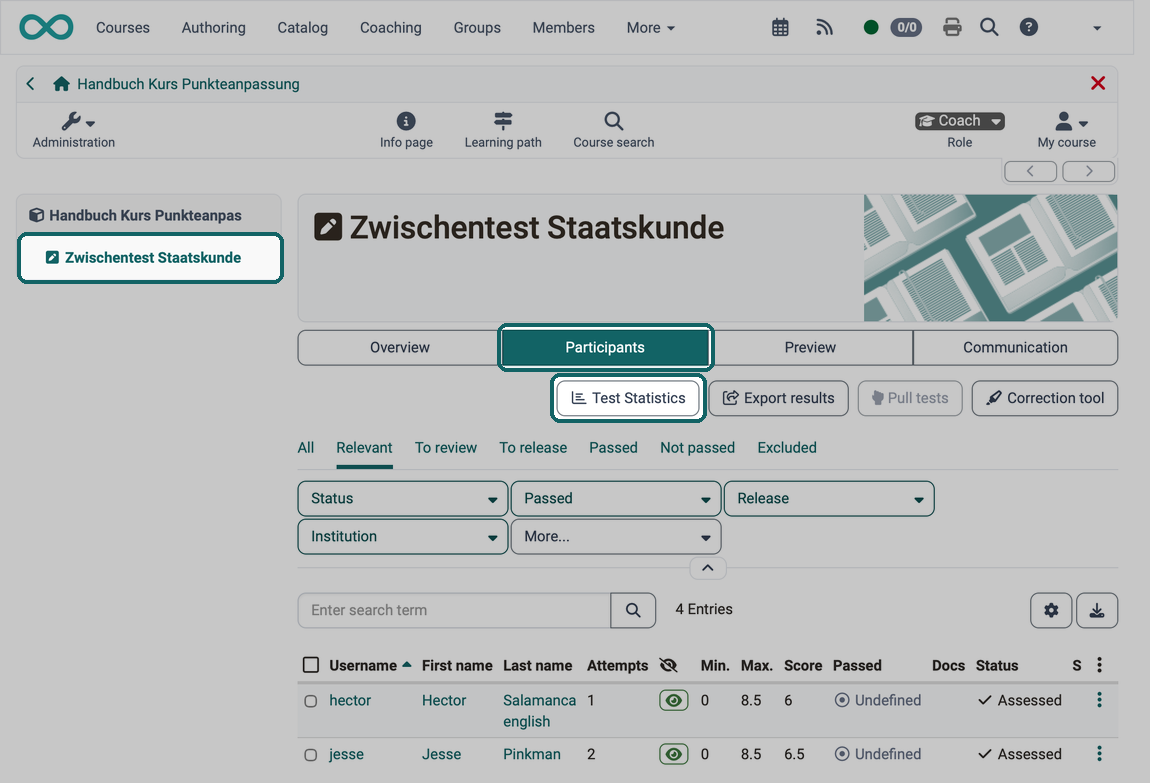The width and height of the screenshot is (1150, 783).
Task: Open table header three-dot menu
Action: pos(1099,665)
